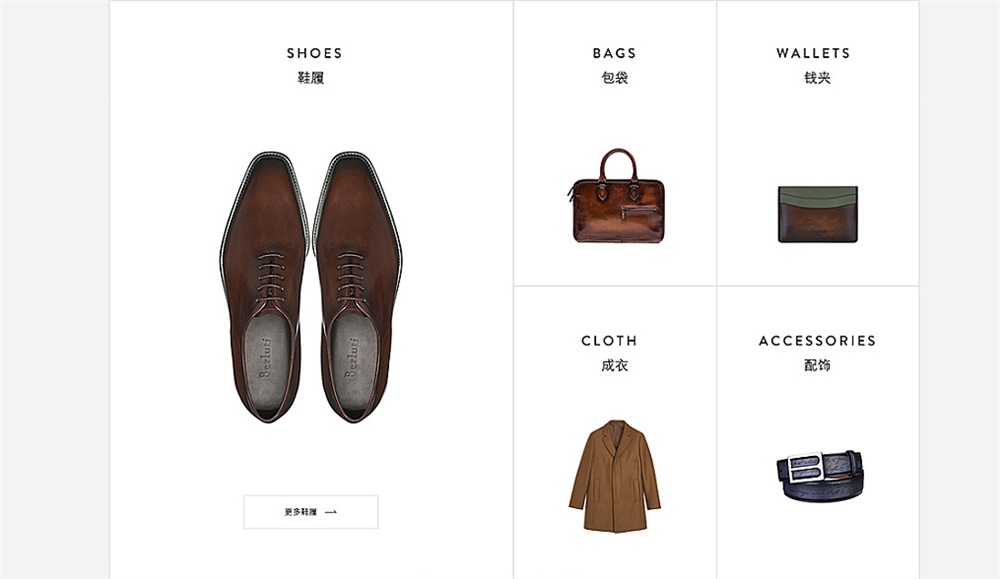Navigate to the ACCESSORIES heading
Screen dimensions: 1000x579
817,340
